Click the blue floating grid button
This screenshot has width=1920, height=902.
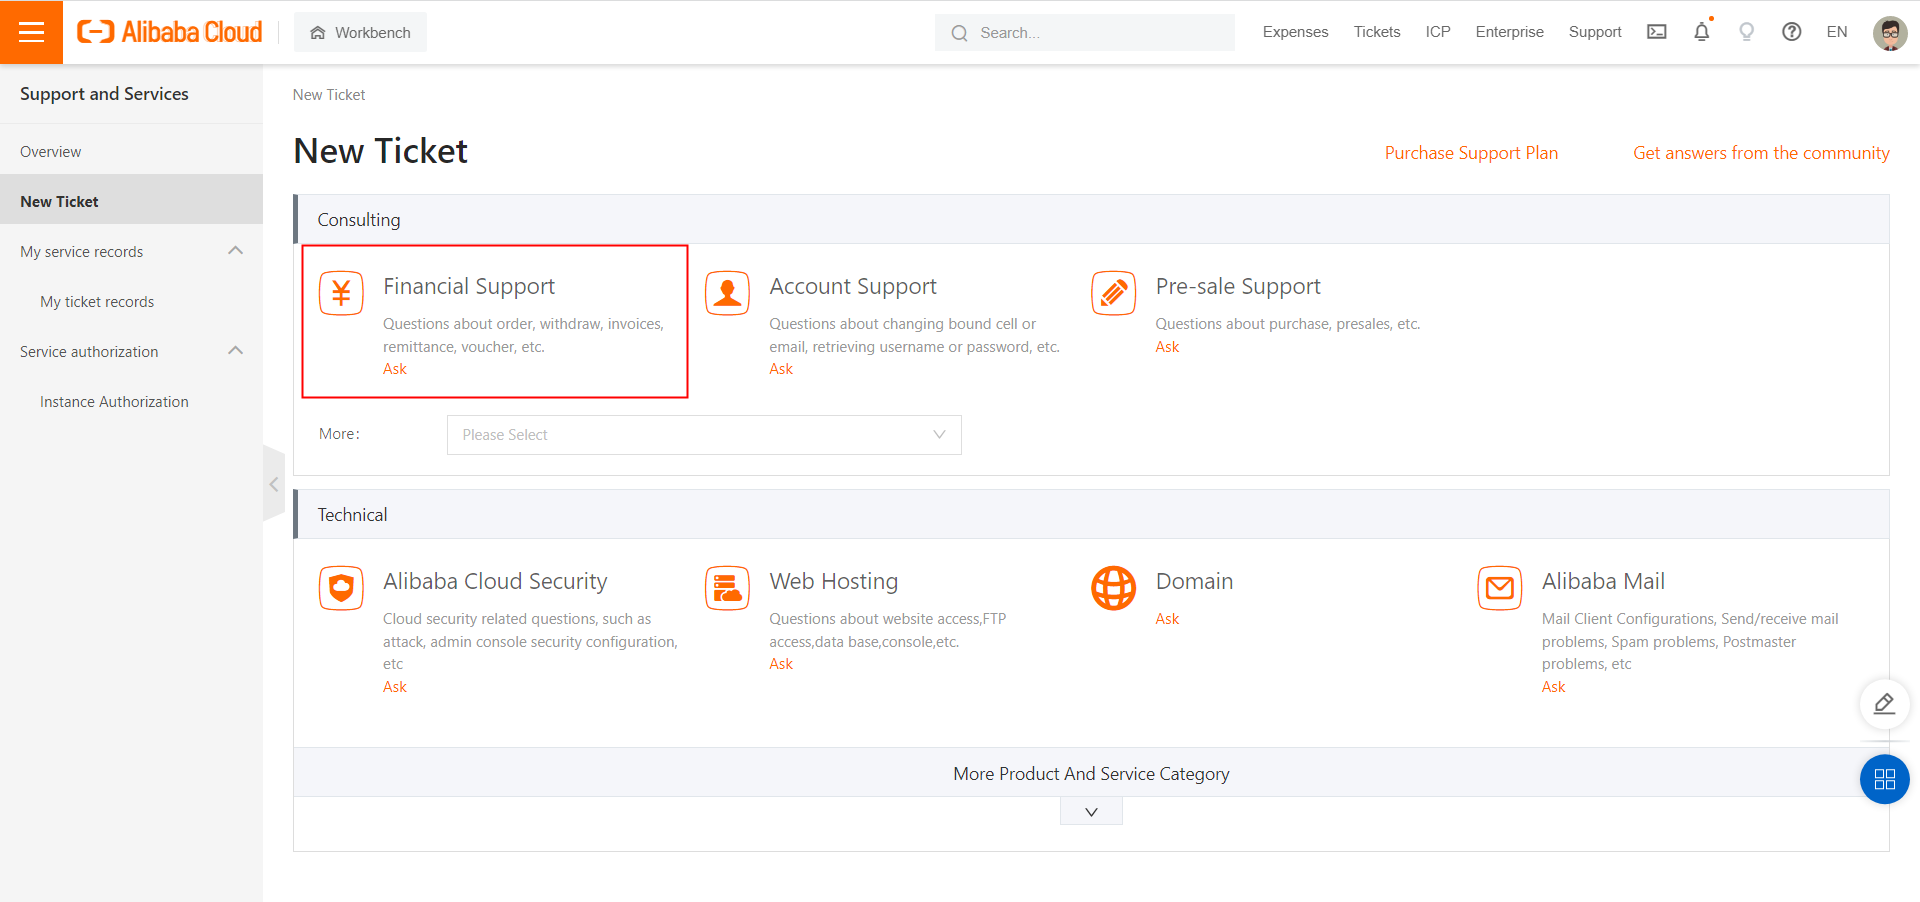tap(1884, 779)
